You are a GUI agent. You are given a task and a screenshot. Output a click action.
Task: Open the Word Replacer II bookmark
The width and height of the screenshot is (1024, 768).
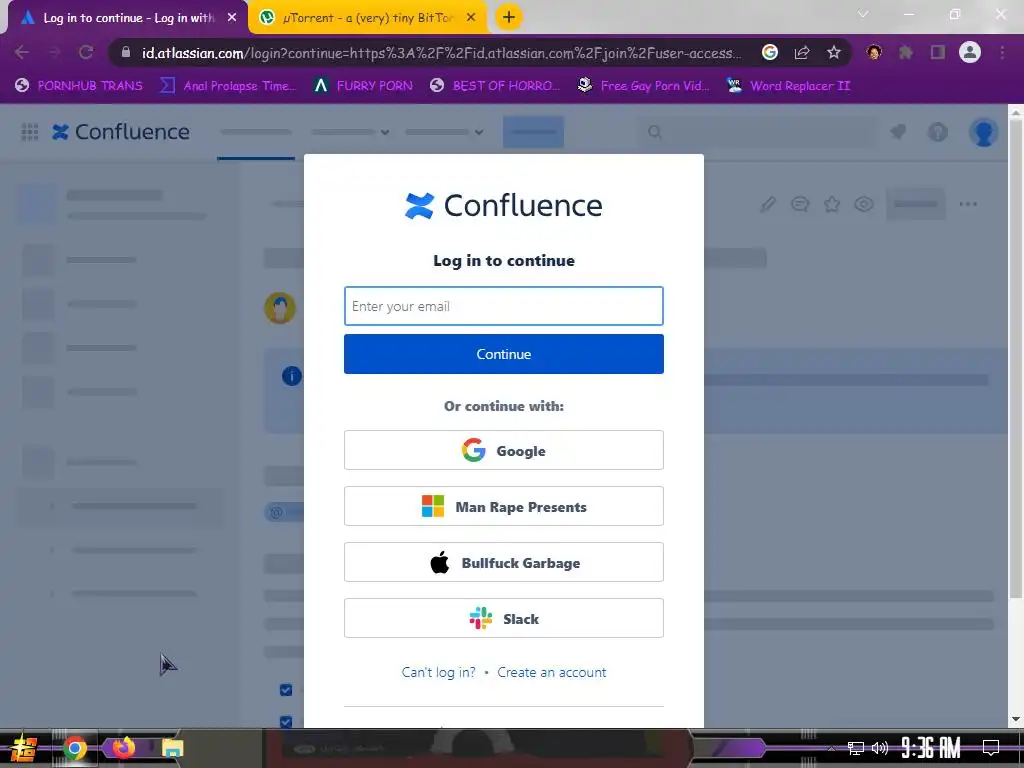tap(788, 86)
